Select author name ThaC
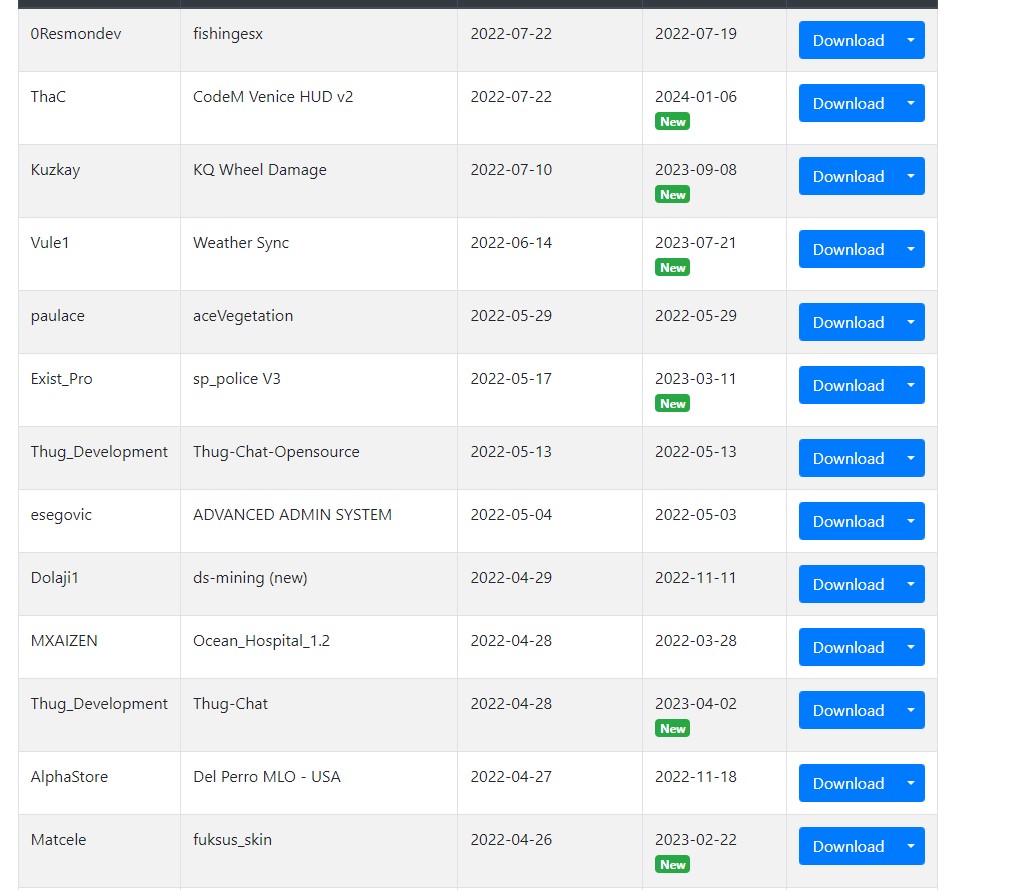 point(48,97)
